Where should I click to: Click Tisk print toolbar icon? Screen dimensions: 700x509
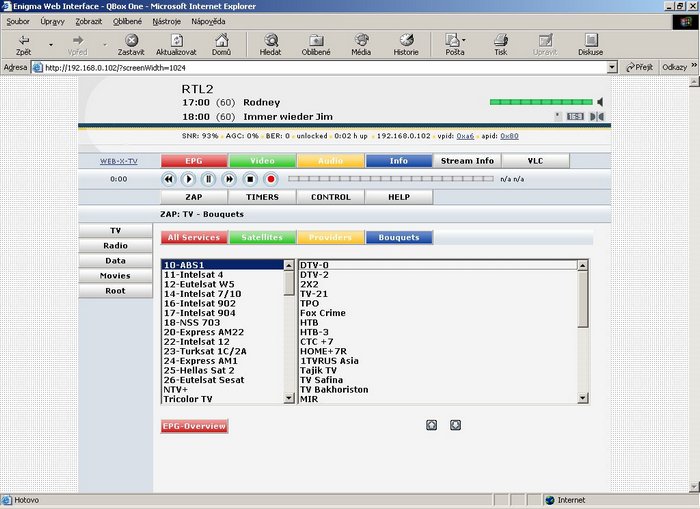pyautogui.click(x=500, y=40)
